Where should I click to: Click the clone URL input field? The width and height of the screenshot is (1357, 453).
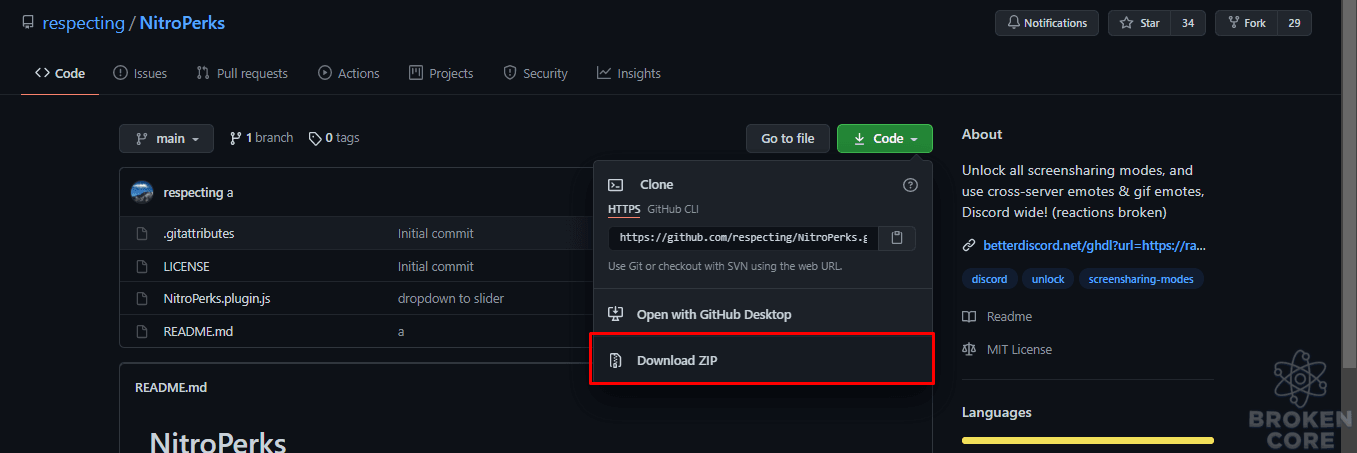tap(743, 238)
